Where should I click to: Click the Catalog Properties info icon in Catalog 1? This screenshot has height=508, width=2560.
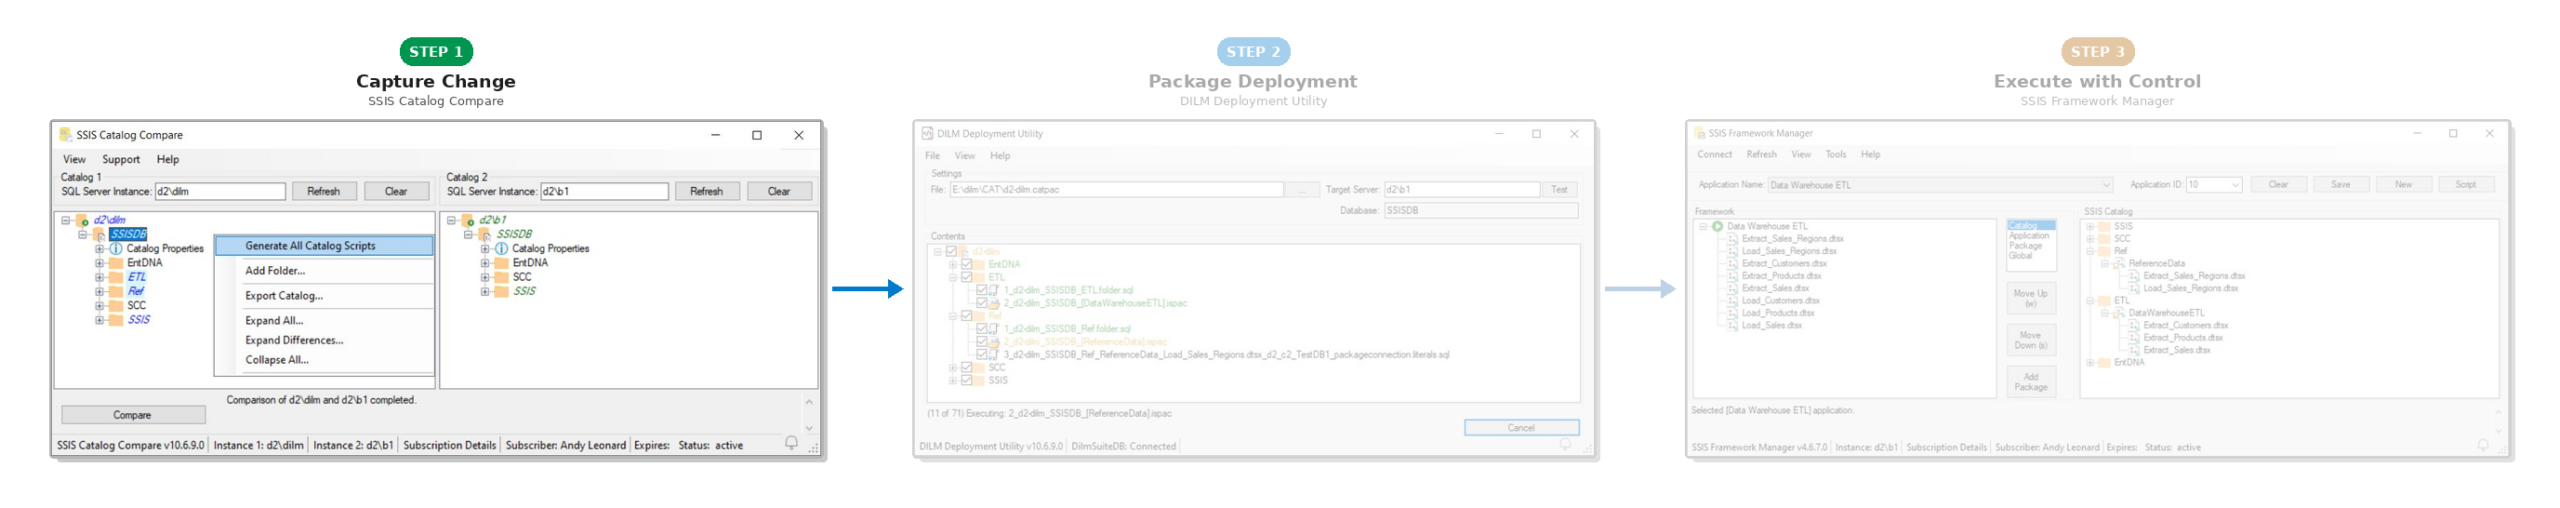[x=116, y=248]
